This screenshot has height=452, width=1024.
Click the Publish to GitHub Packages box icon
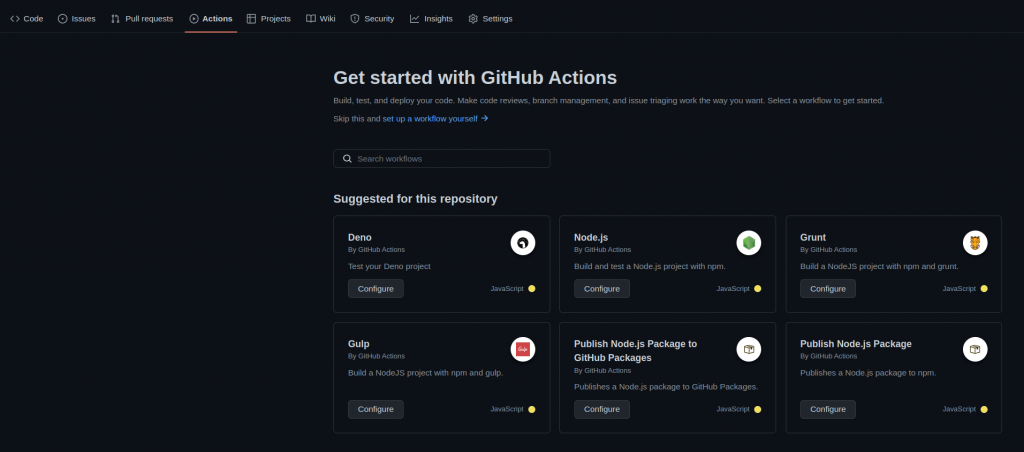tap(749, 349)
